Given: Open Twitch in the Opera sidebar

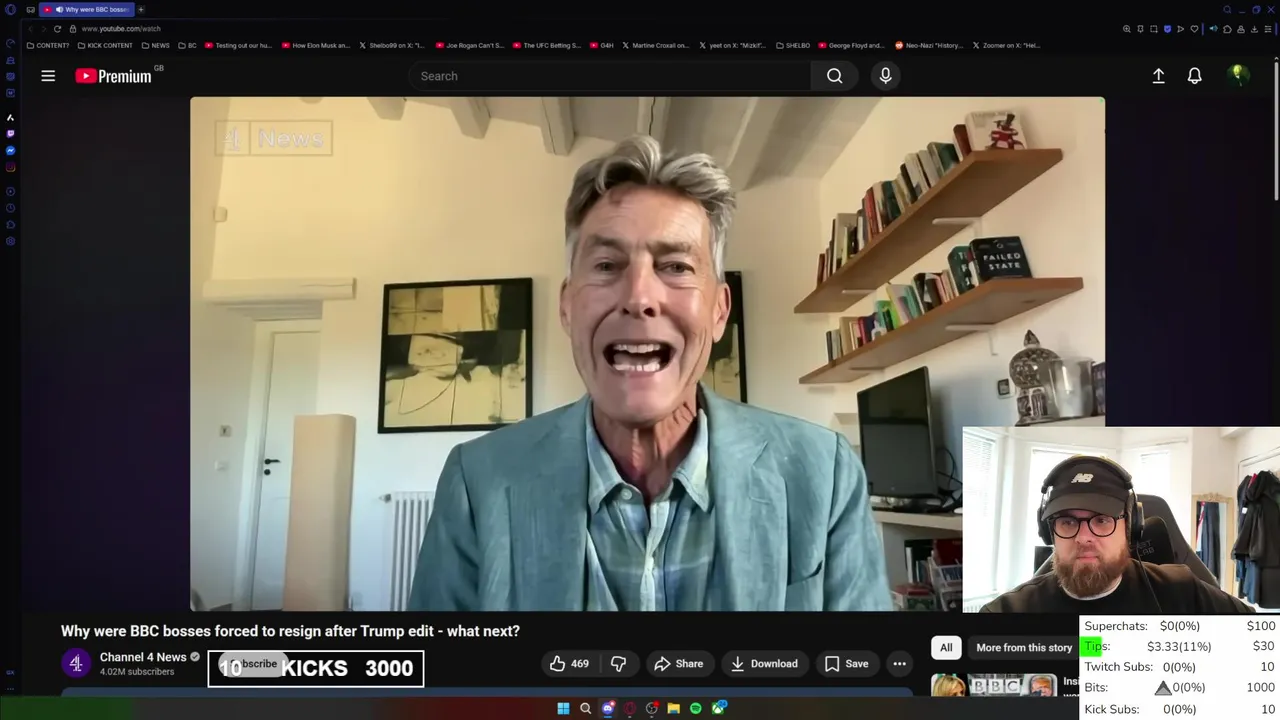Looking at the screenshot, I should [10, 133].
